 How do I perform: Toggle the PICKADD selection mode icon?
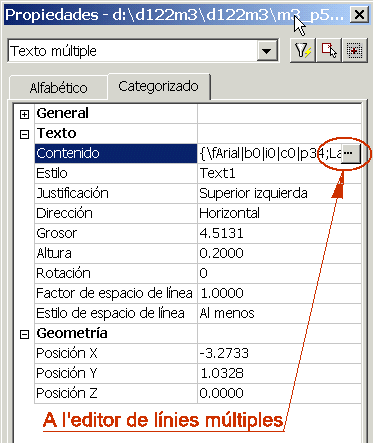[x=354, y=51]
